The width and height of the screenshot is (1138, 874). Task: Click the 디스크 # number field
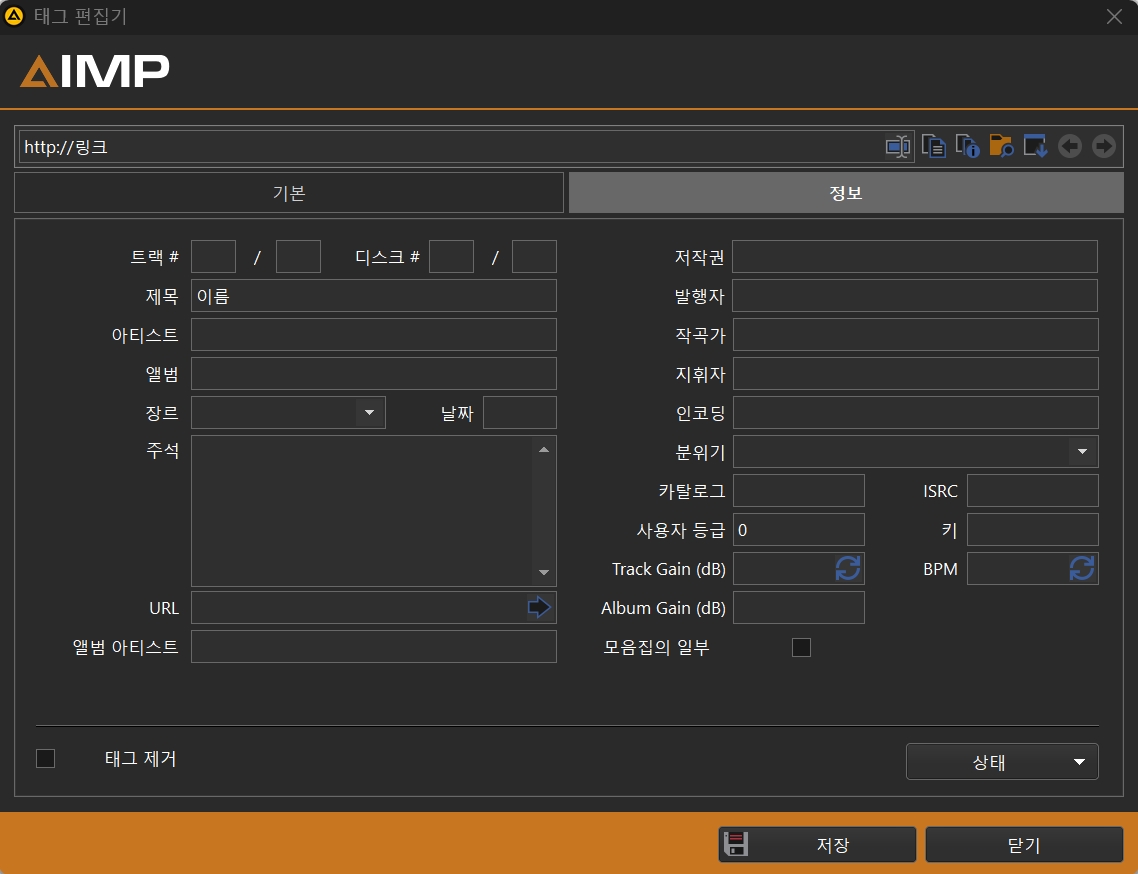451,256
